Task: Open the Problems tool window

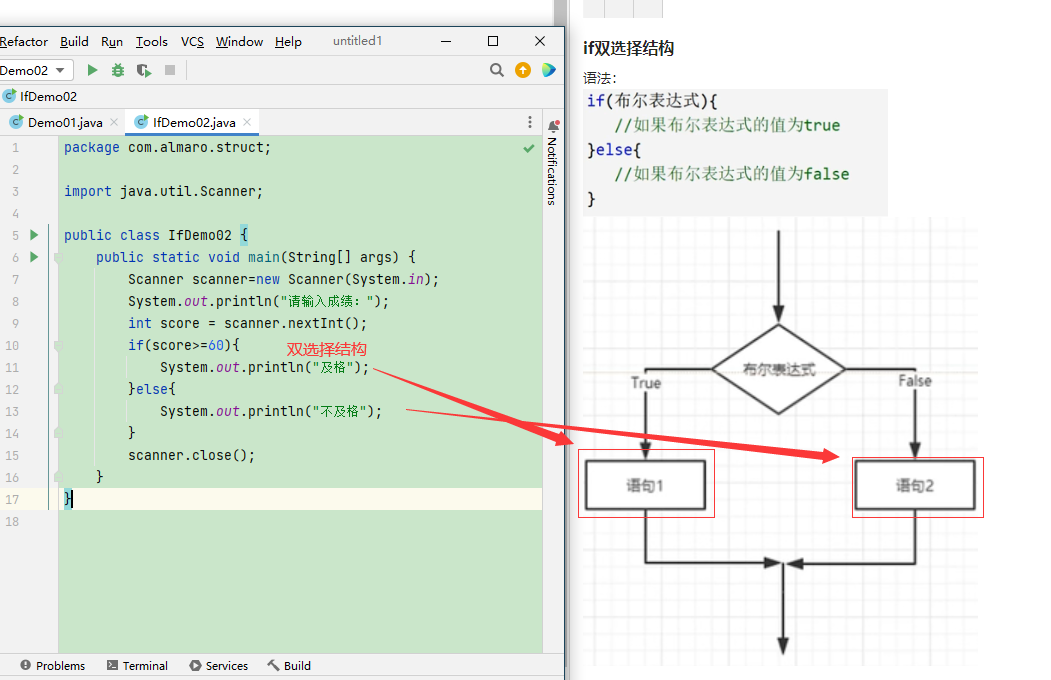Action: [53, 665]
